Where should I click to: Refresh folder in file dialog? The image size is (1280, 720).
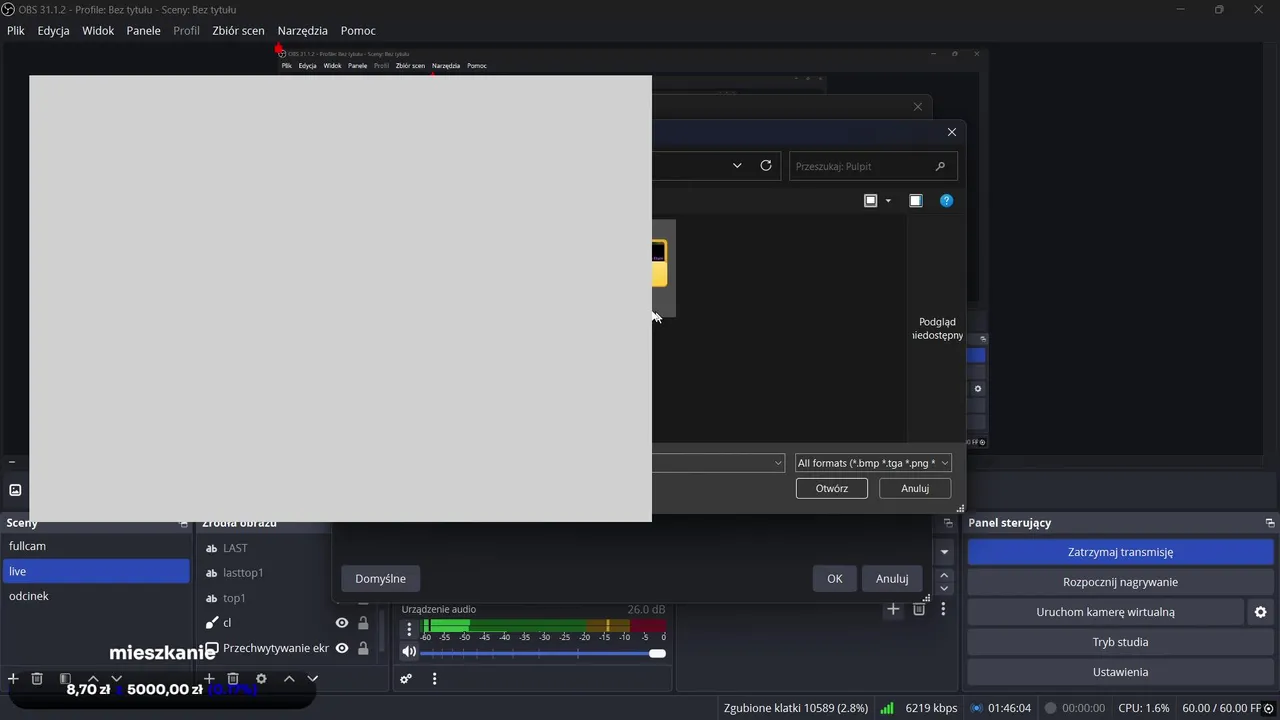[766, 166]
